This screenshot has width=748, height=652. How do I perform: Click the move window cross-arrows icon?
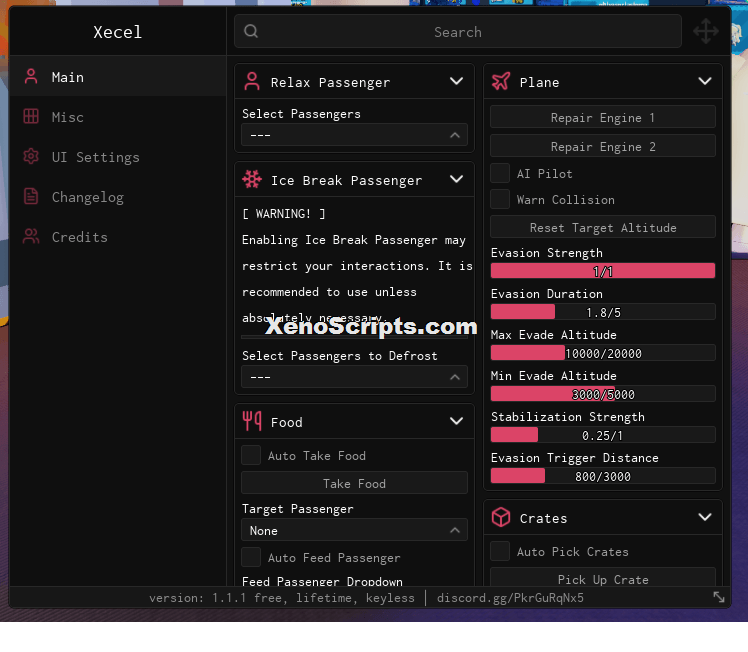(706, 31)
